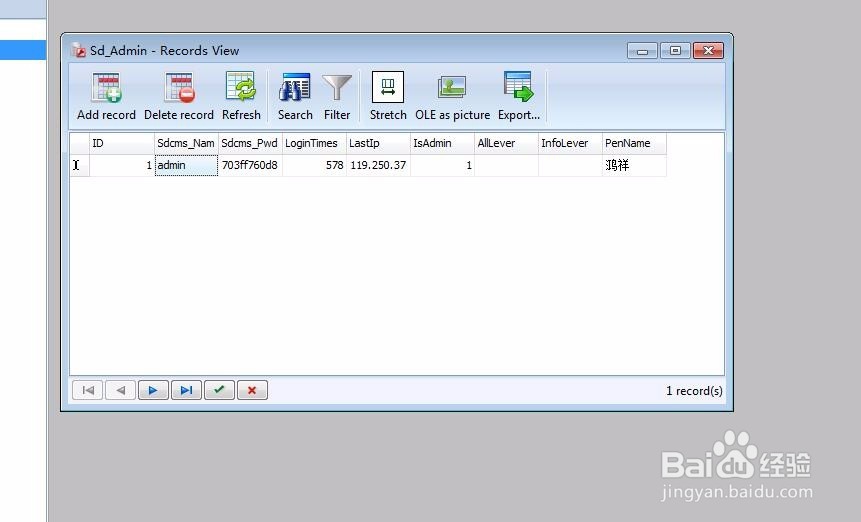
Task: Toggle OLE as picture display
Action: coord(452,97)
